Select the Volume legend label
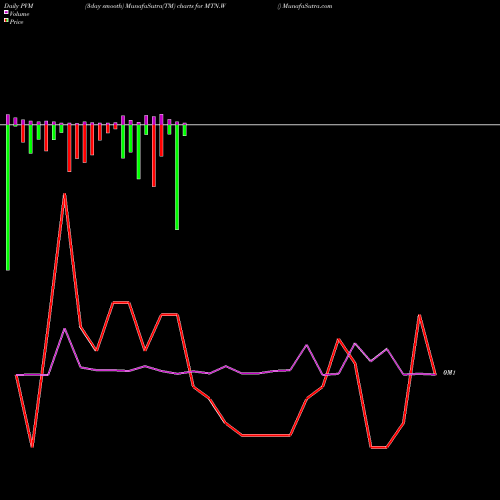This screenshot has width=500, height=500. (x=19, y=14)
